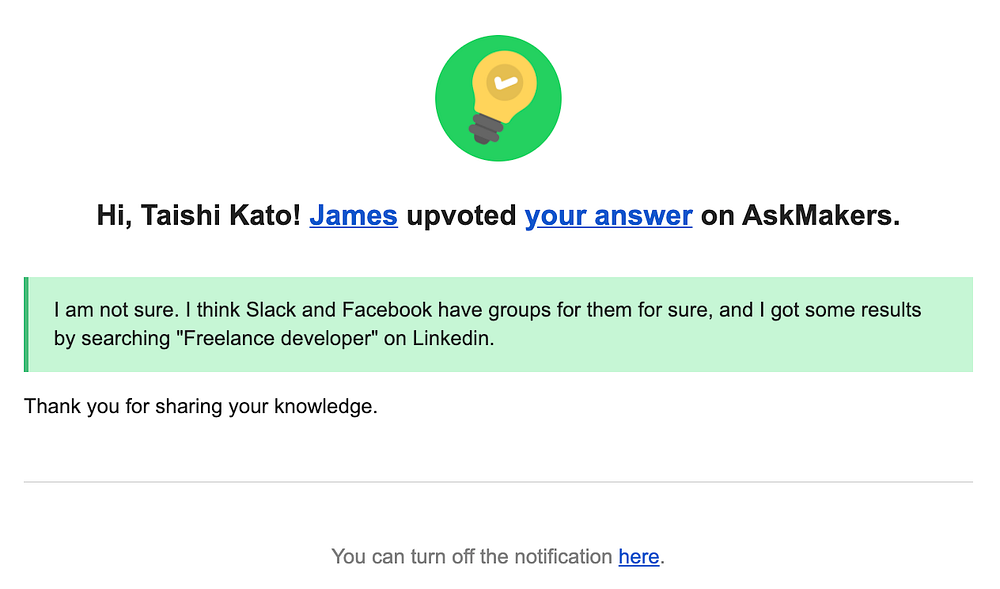Open the "your answer" link
Image resolution: width=1000 pixels, height=589 pixels.
point(608,215)
